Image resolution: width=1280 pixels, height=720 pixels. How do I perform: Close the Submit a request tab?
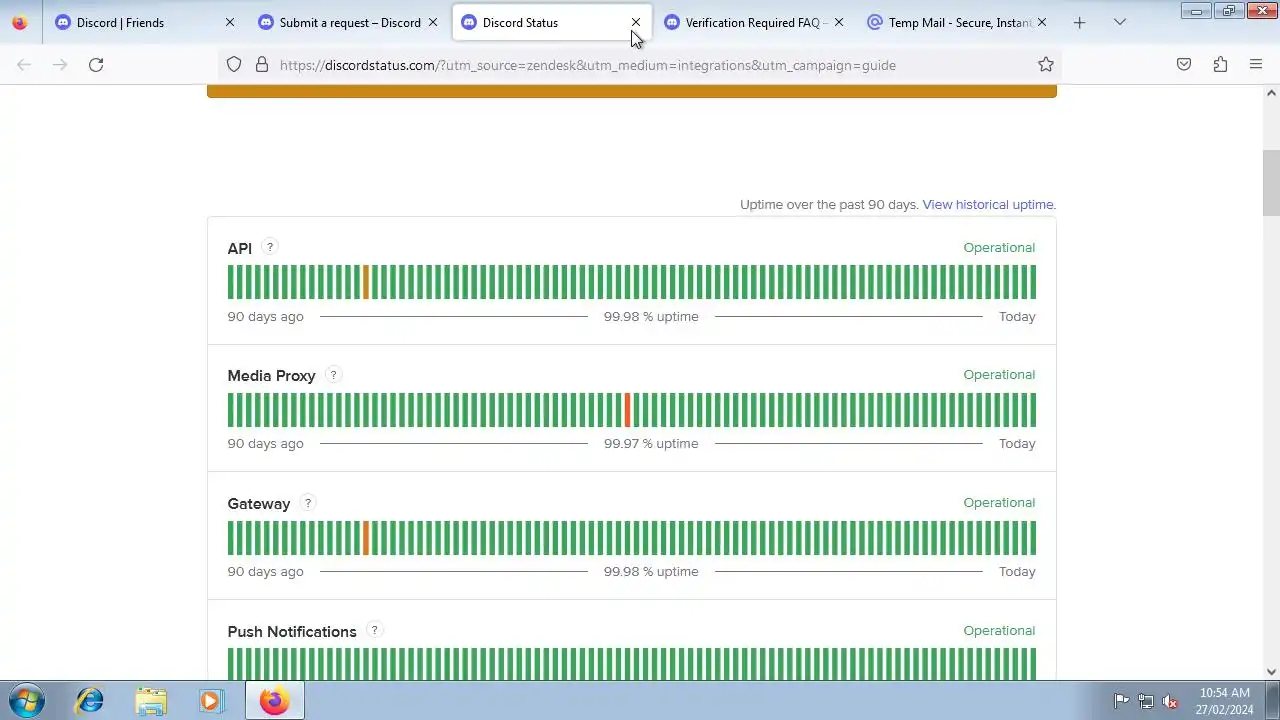click(433, 22)
